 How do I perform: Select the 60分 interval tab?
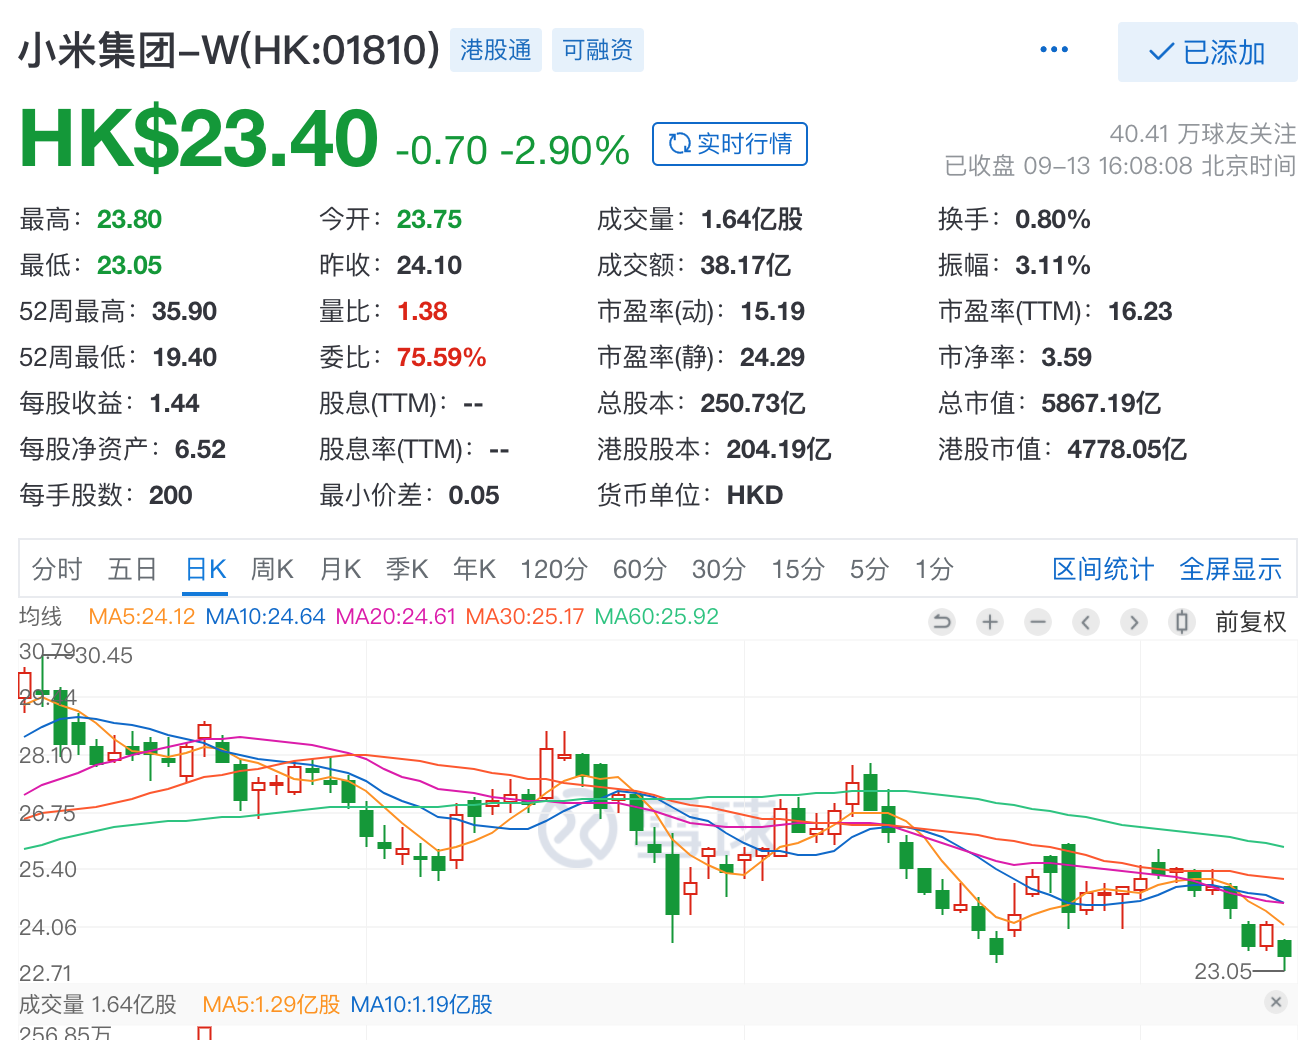click(639, 568)
